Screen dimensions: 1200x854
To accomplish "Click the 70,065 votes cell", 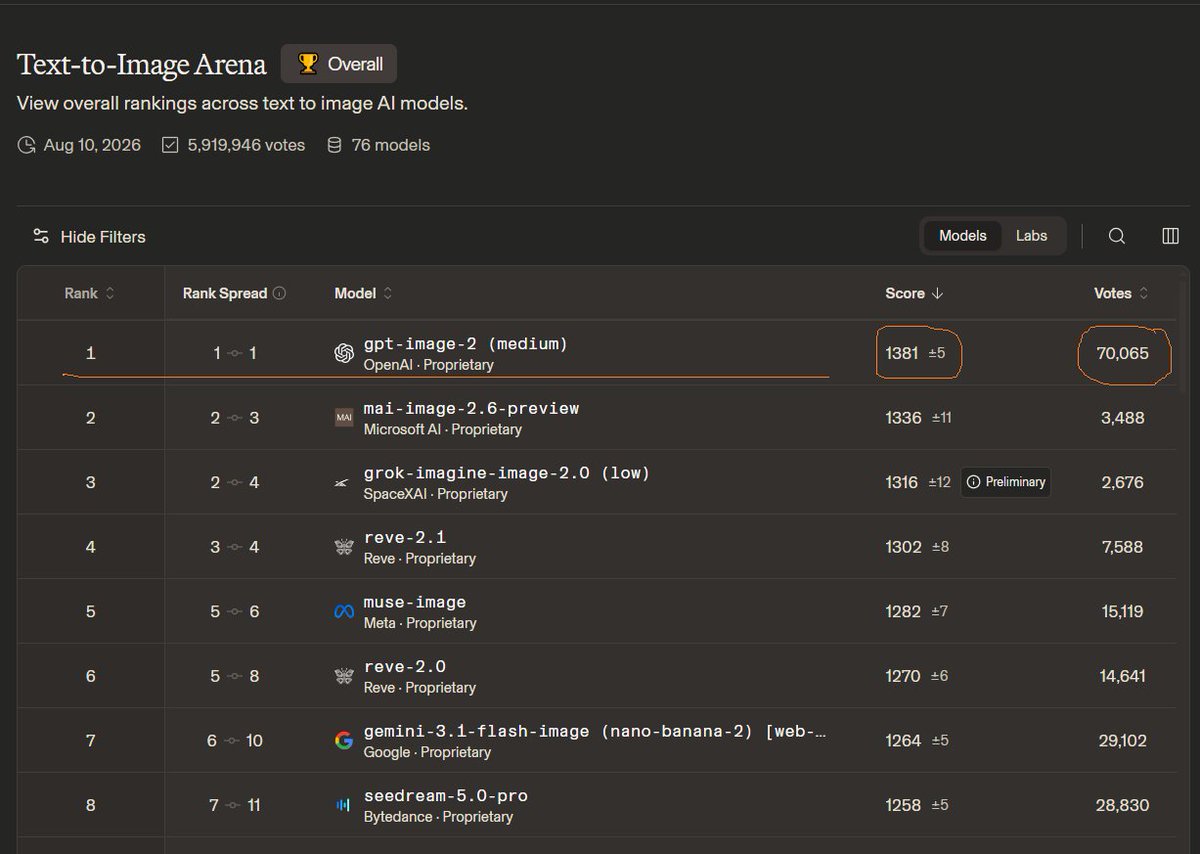I will click(1123, 353).
